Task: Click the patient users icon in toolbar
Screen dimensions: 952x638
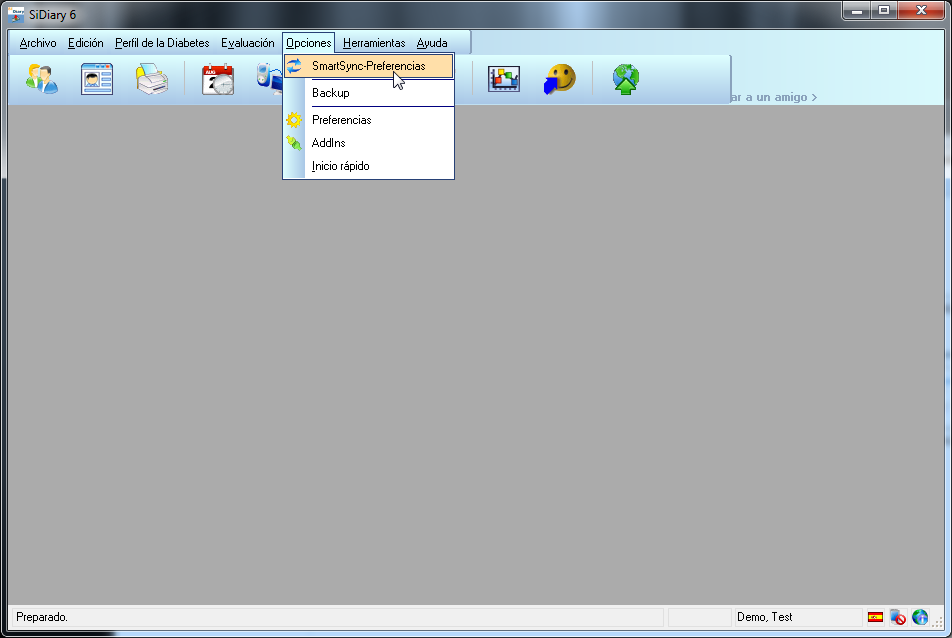Action: 42,79
